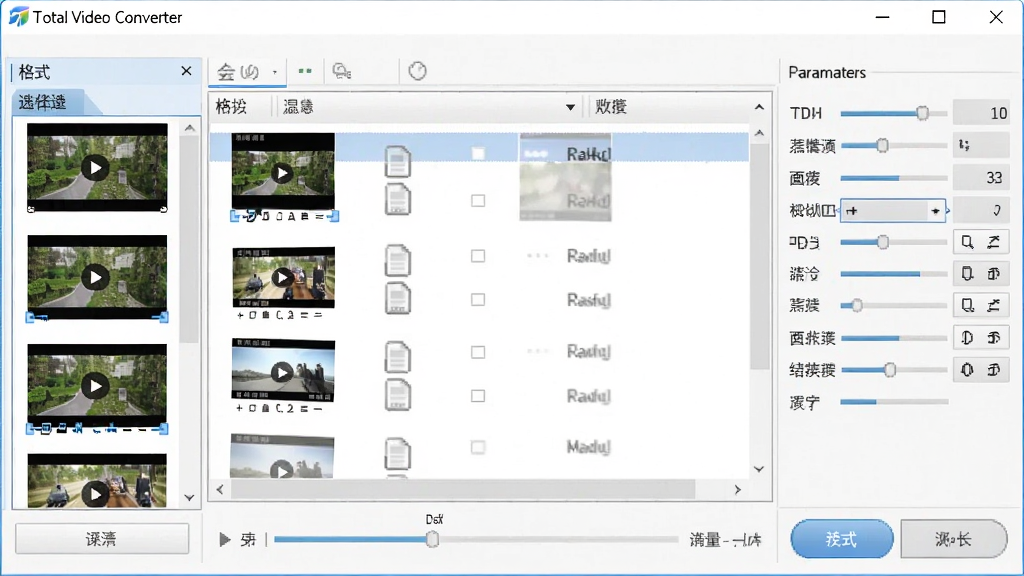Play first garden thumbnail in left panel
Image resolution: width=1024 pixels, height=576 pixels.
[95, 168]
